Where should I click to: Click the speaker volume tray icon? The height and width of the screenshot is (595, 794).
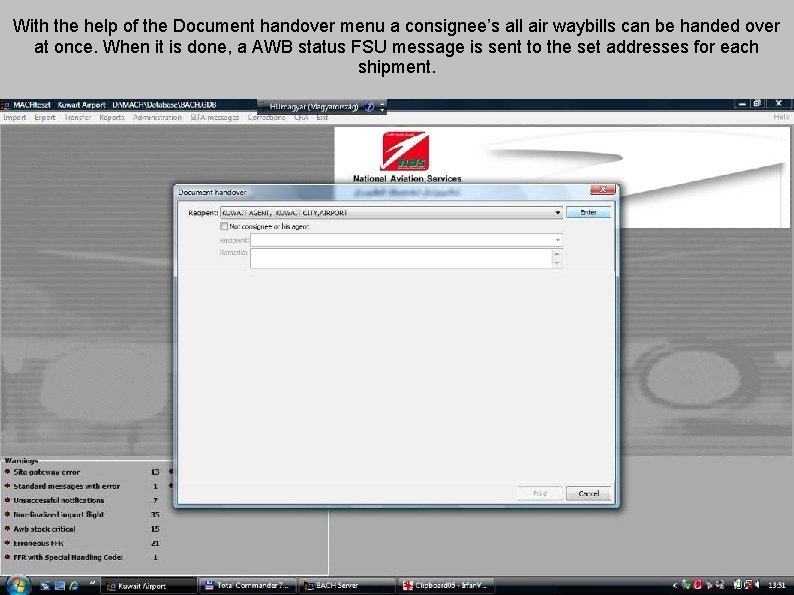pyautogui.click(x=757, y=585)
